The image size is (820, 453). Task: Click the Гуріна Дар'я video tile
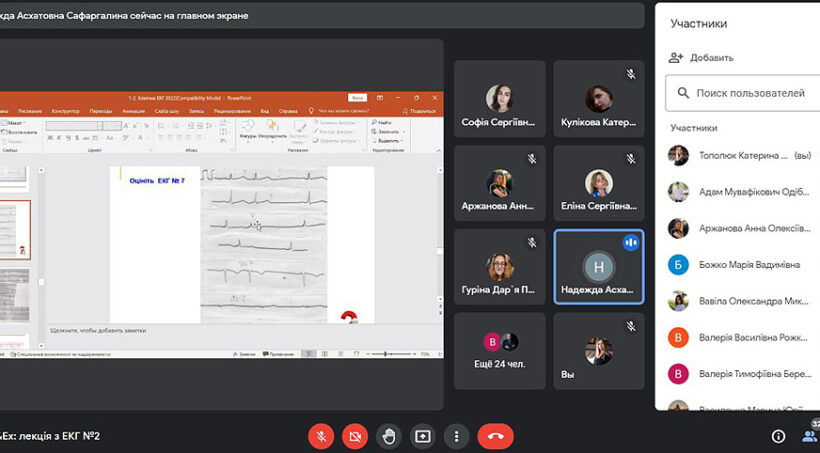(x=499, y=267)
